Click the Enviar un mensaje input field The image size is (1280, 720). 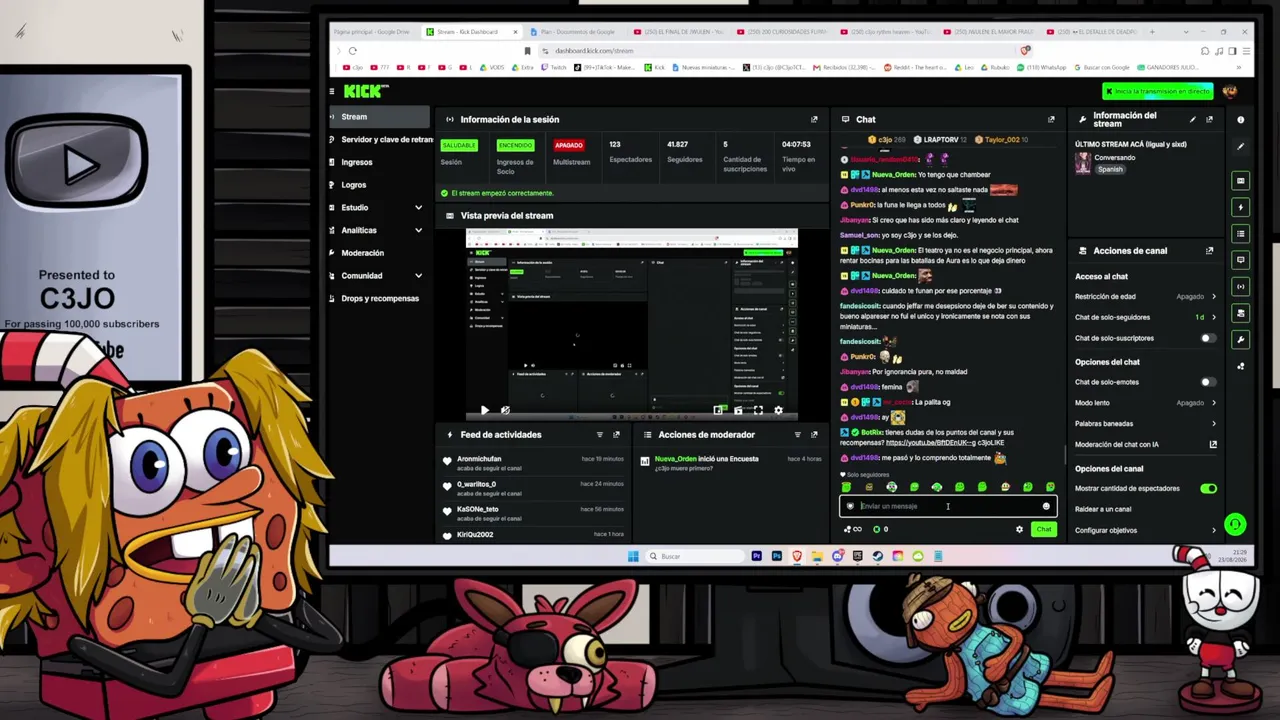(x=947, y=506)
